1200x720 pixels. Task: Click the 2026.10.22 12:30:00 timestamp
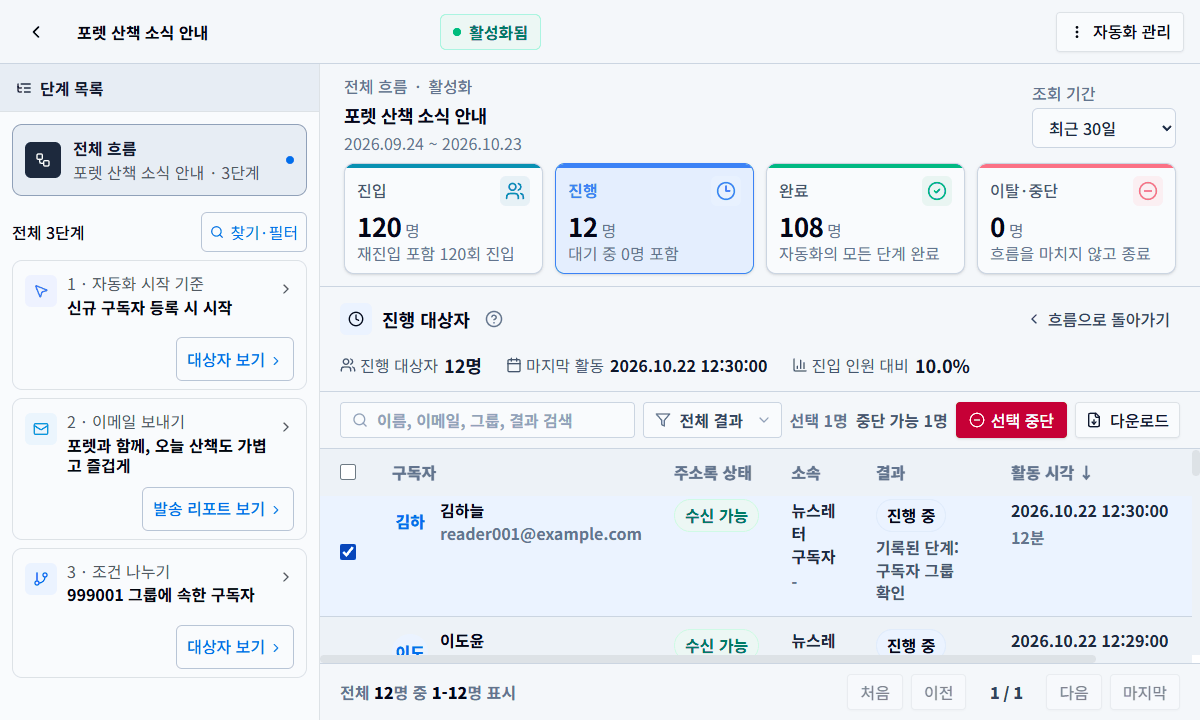tap(1089, 511)
